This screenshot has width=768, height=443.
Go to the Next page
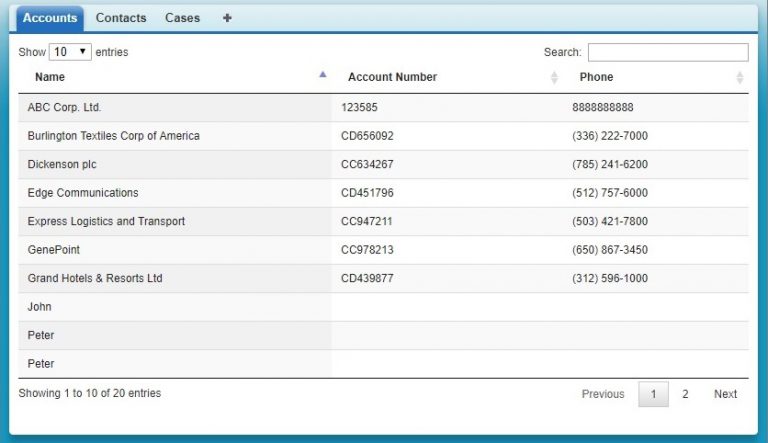(725, 394)
